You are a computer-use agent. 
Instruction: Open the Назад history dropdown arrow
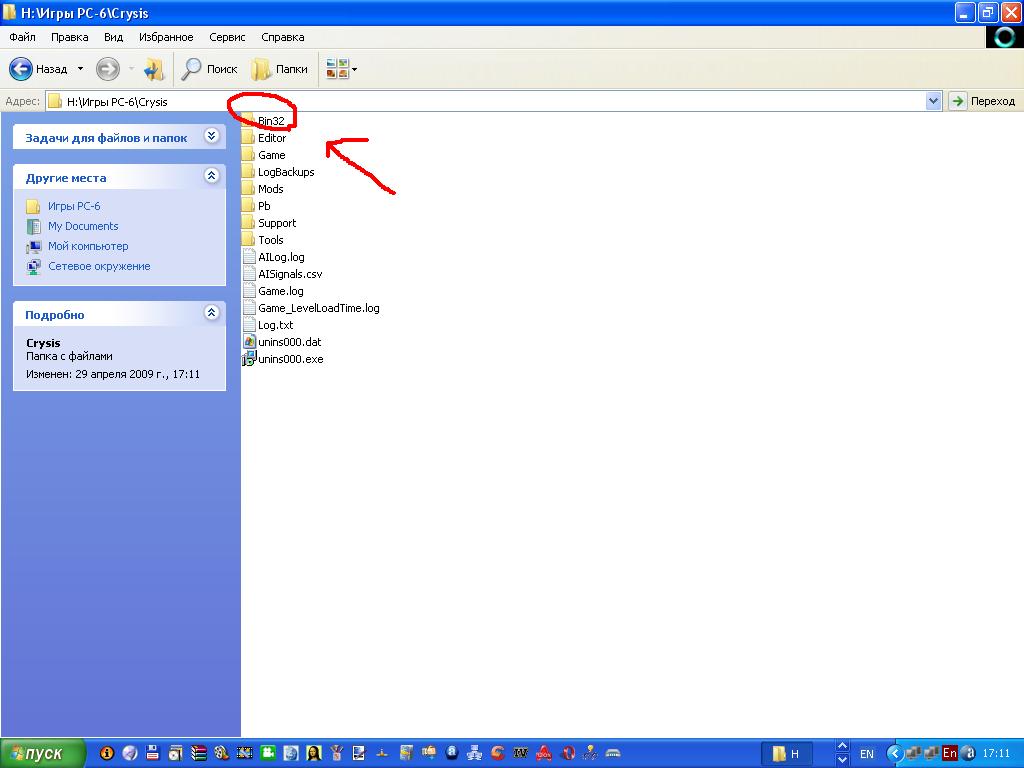pos(80,69)
